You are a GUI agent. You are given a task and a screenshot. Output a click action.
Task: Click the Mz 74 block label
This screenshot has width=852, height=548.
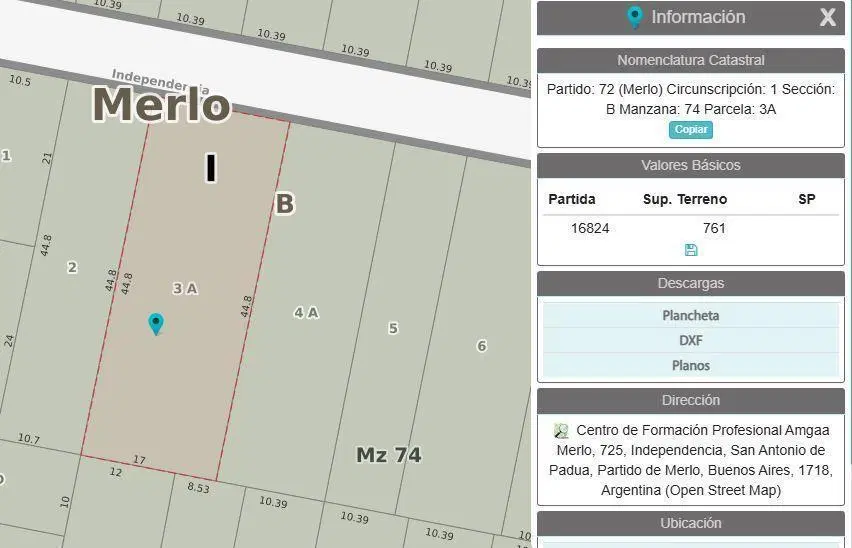coord(389,455)
